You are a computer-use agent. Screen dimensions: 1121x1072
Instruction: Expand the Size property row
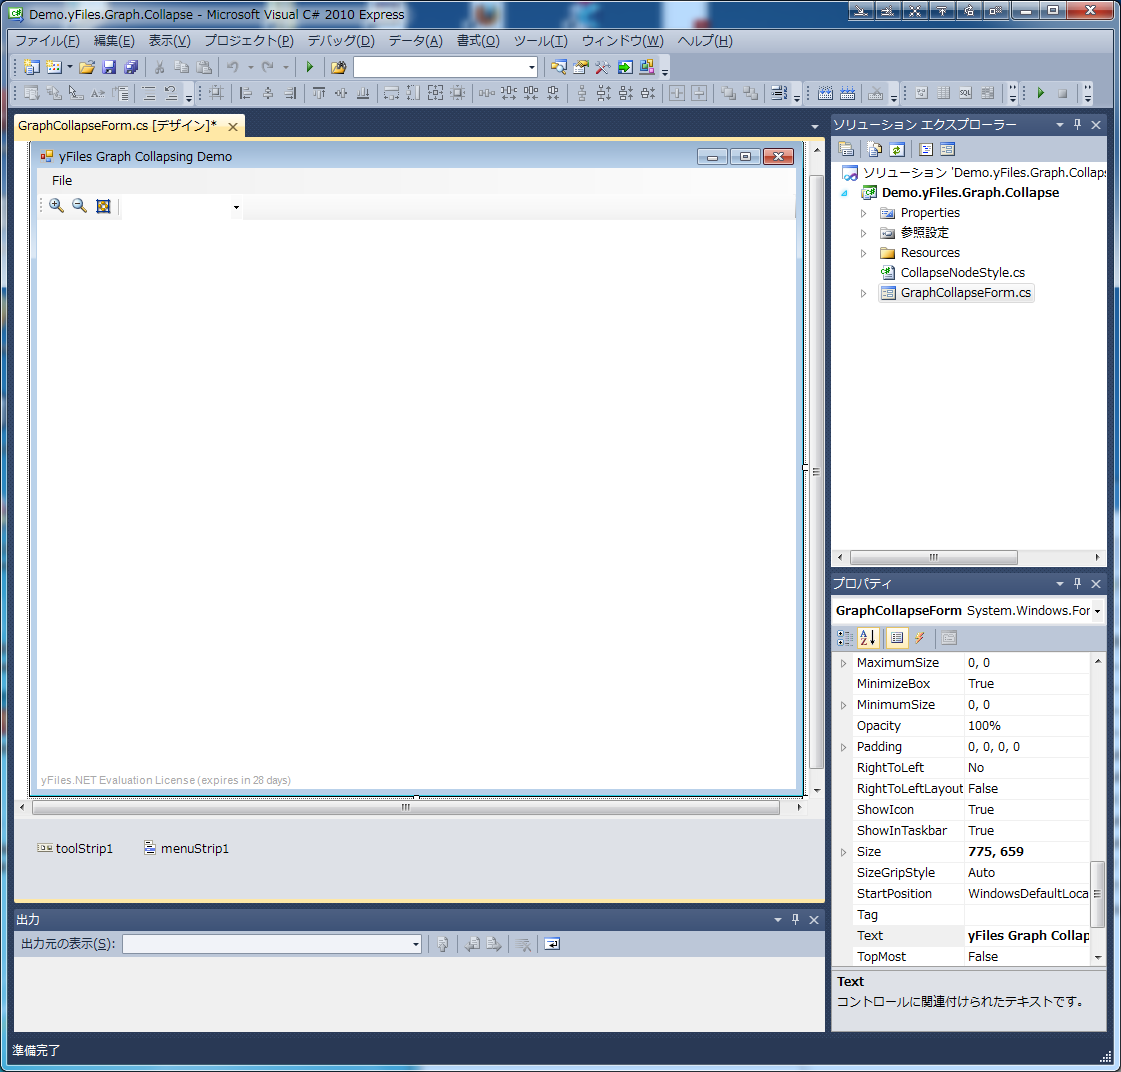(x=844, y=852)
